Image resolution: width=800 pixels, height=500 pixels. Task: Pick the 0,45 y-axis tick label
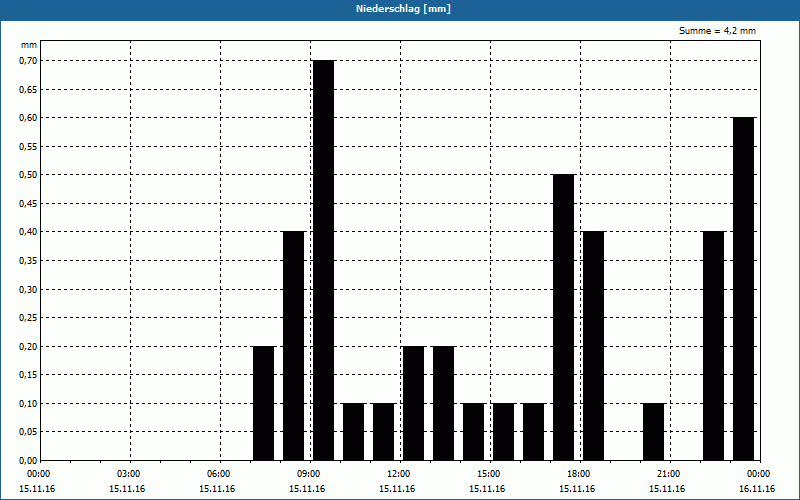29,204
